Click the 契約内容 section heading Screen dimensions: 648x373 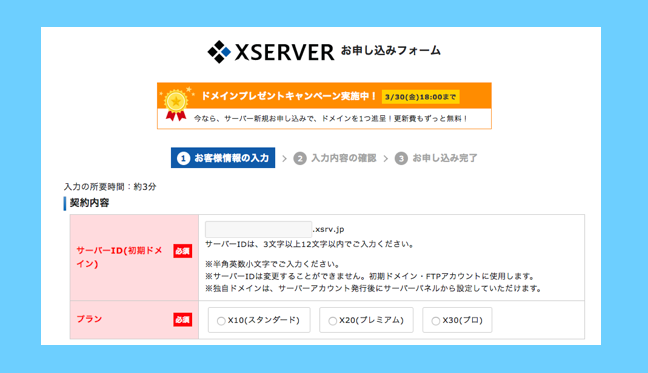tap(89, 203)
